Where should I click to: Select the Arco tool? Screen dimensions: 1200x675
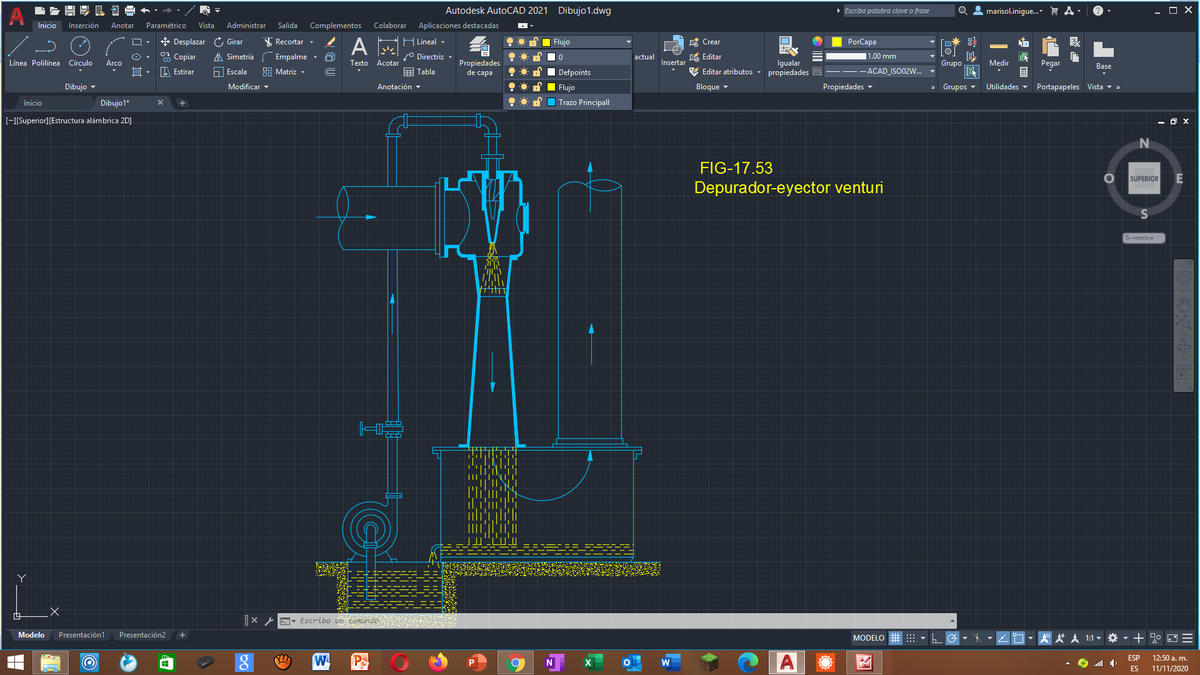coord(114,51)
